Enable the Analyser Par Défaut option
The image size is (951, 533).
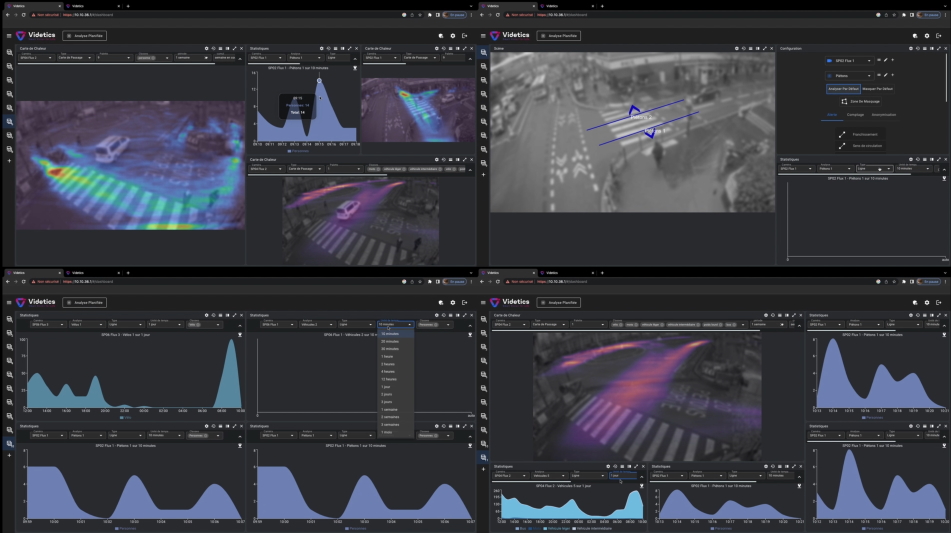(x=843, y=89)
